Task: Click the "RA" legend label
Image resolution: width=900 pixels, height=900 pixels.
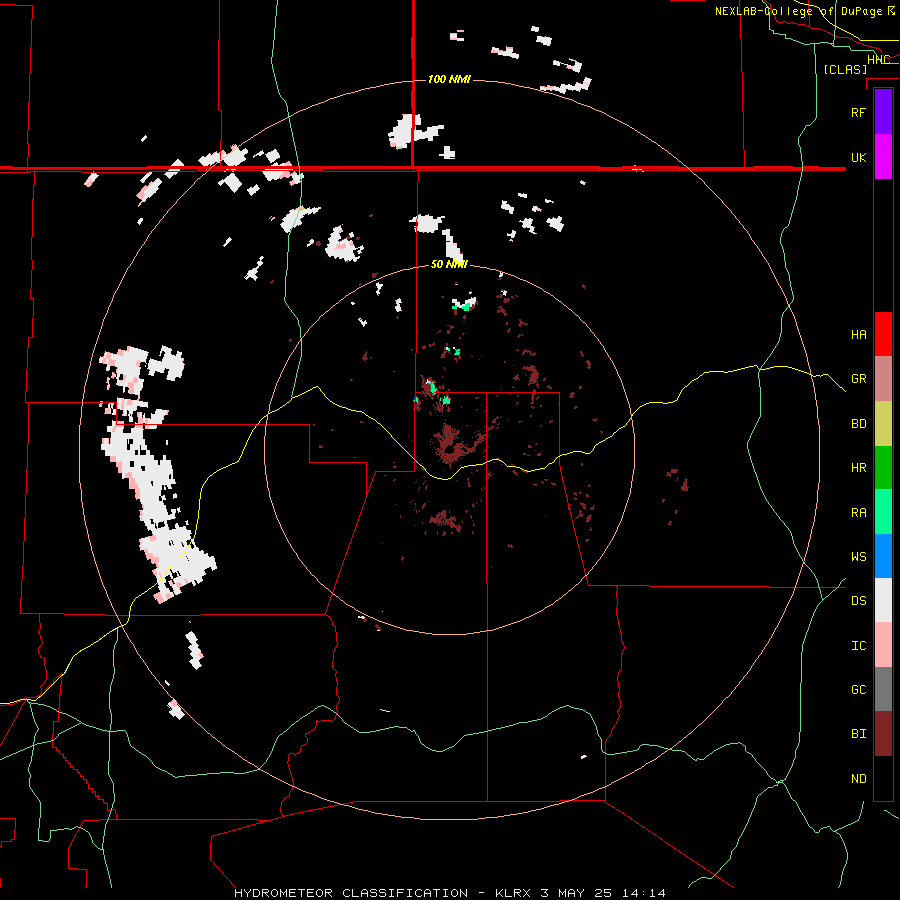Action: tap(858, 513)
